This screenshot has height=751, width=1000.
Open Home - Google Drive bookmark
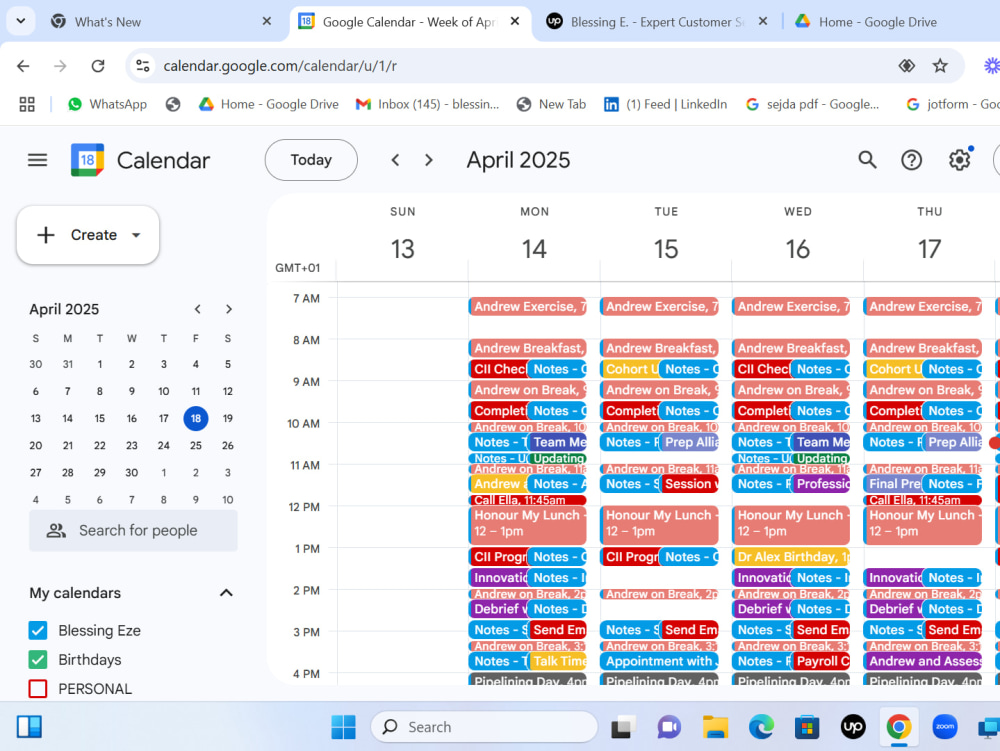[x=268, y=105]
